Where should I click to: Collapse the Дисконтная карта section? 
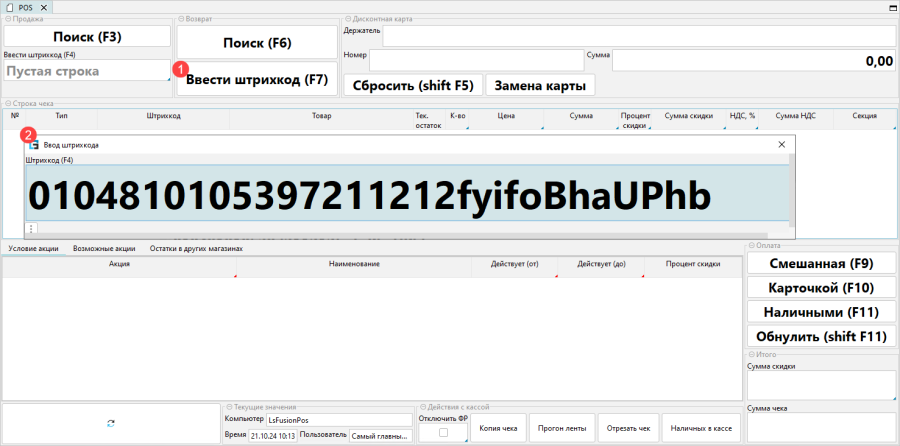point(346,19)
